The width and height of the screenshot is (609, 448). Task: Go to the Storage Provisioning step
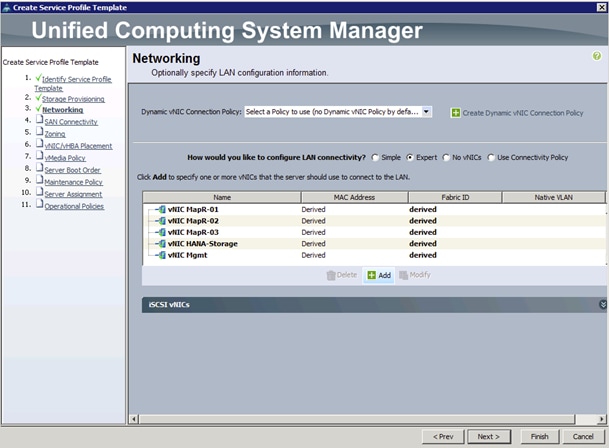(73, 99)
